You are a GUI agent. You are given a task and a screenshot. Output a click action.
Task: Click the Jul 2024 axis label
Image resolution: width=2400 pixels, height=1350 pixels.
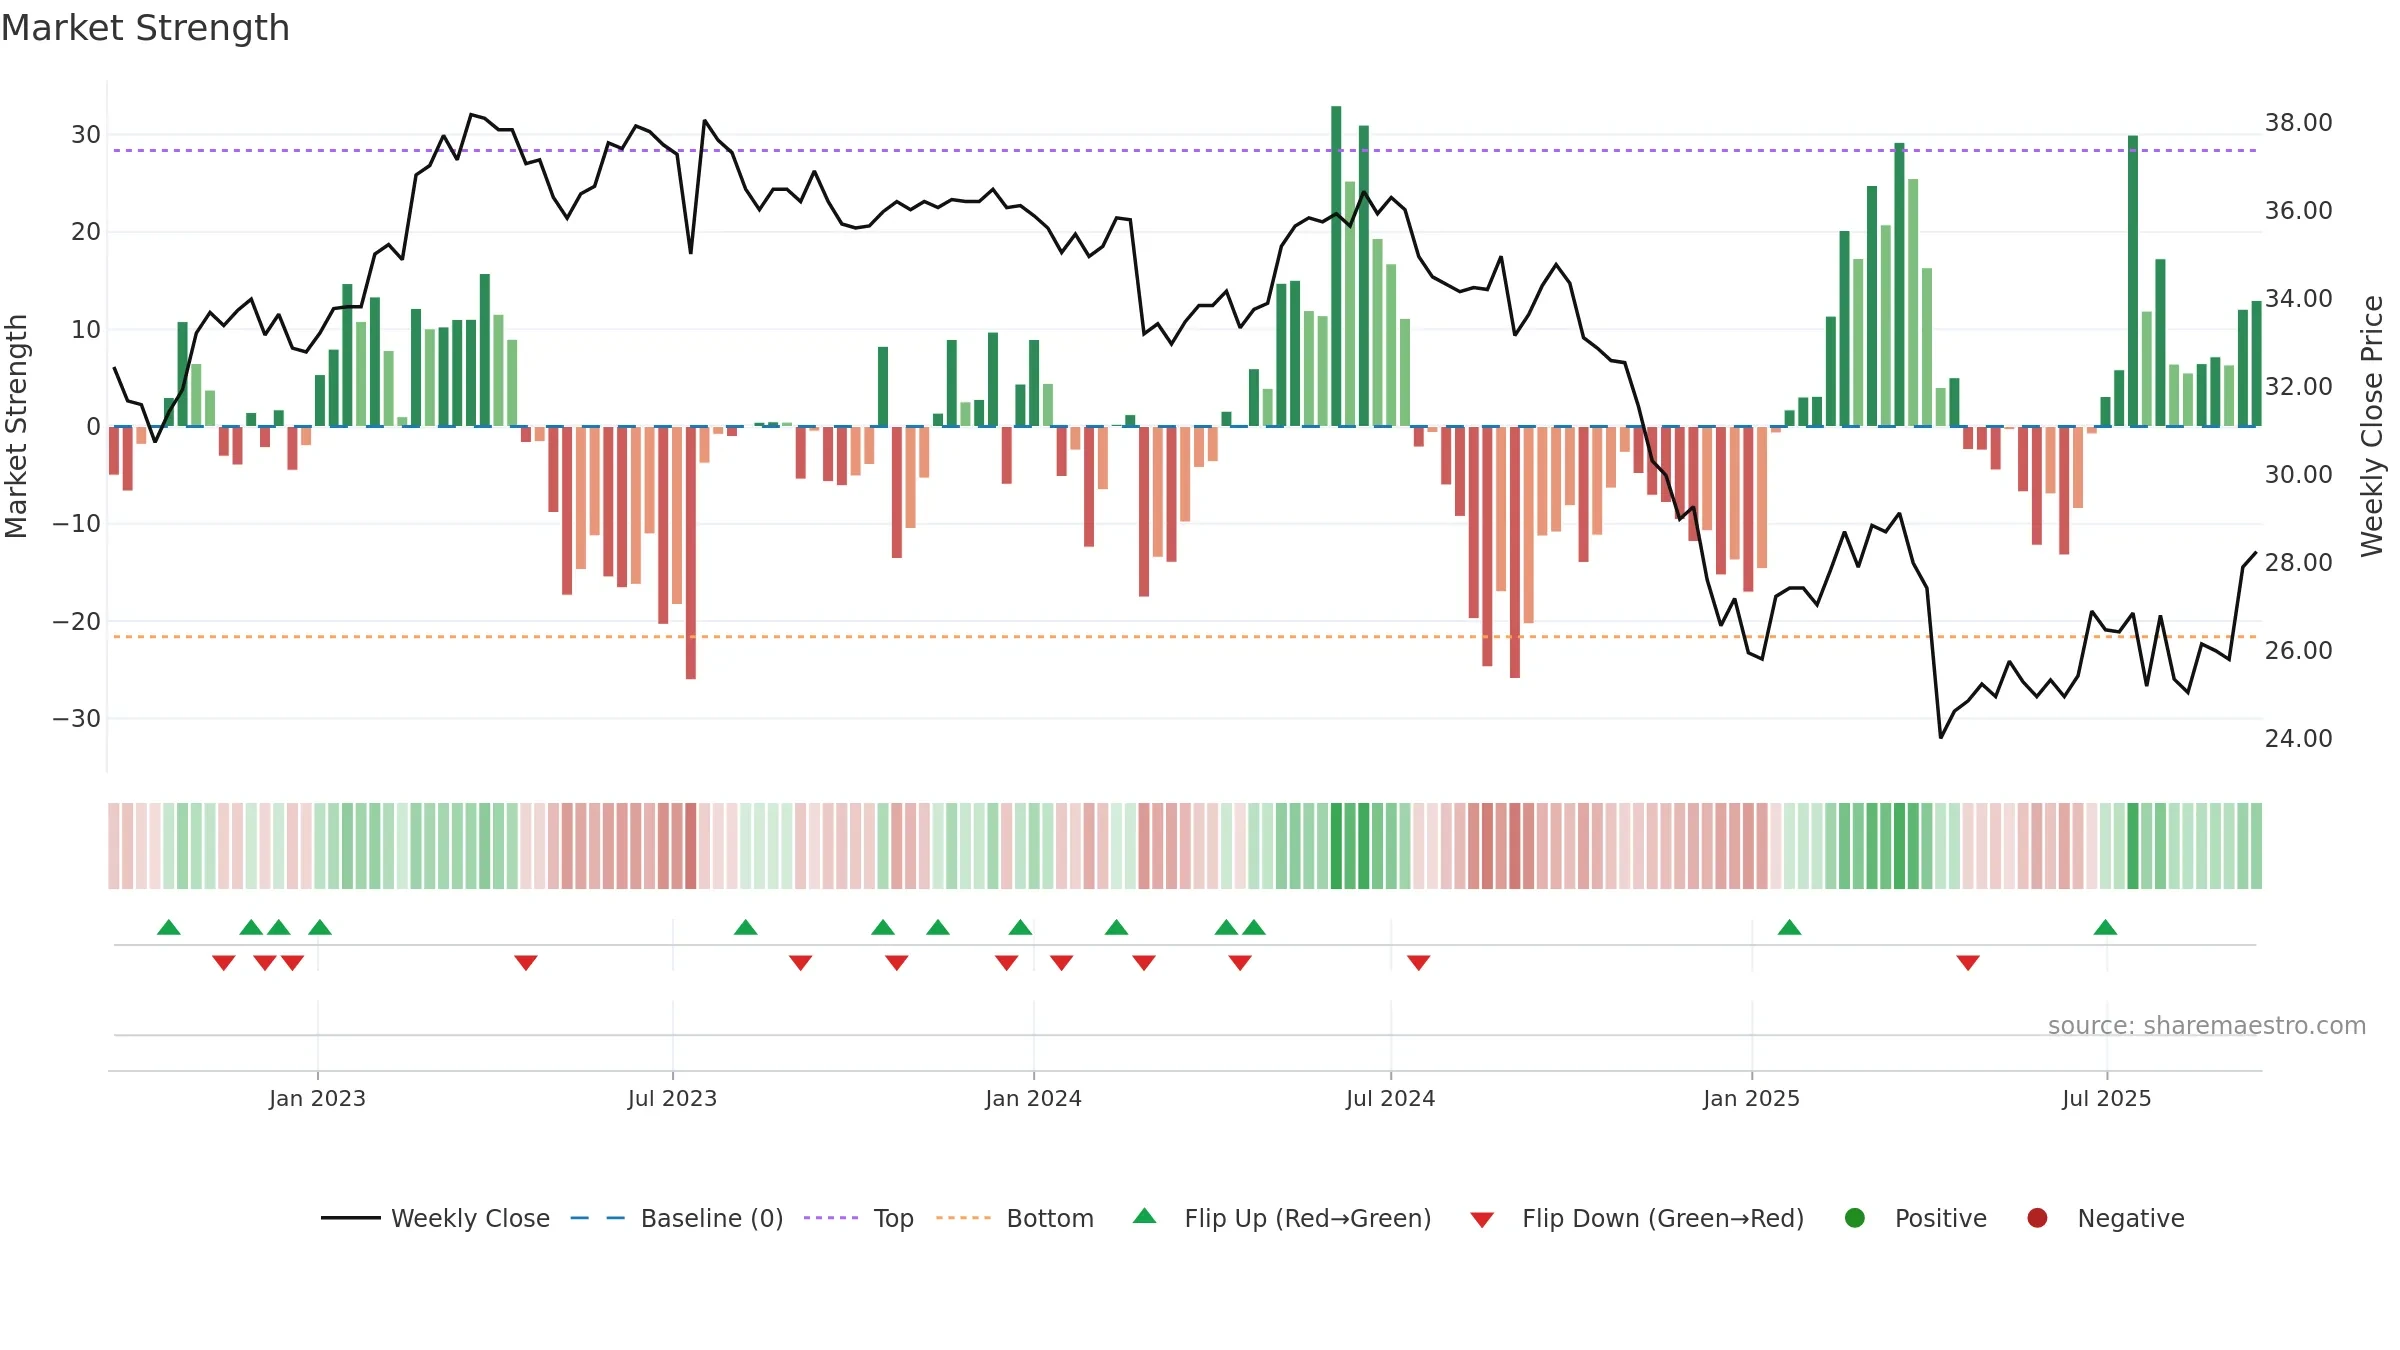(1390, 1098)
